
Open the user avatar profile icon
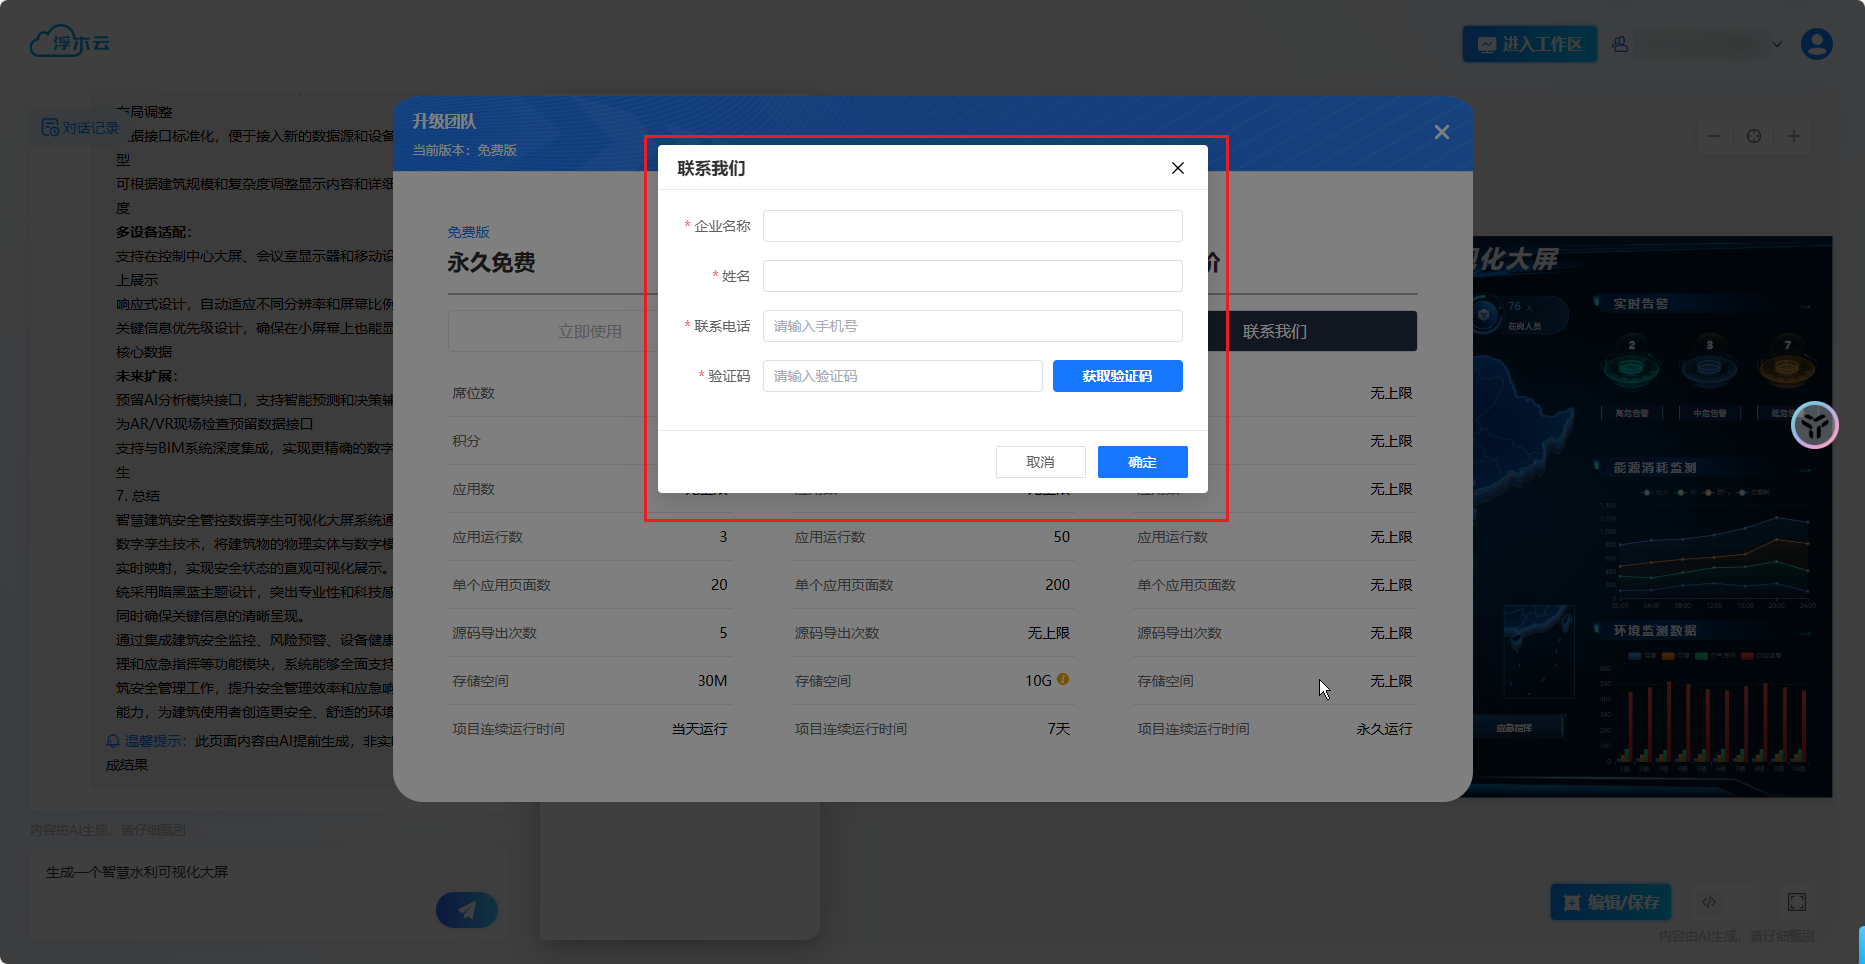(1816, 44)
